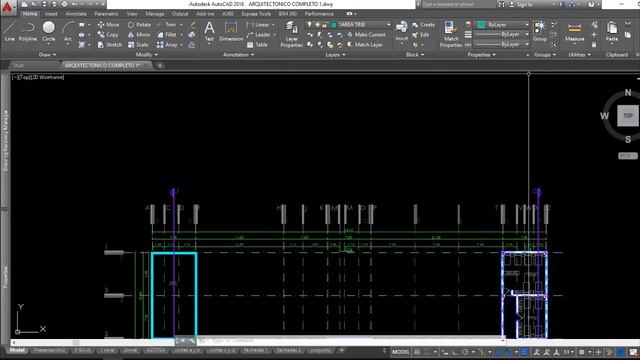Activate the Stretch command
Viewport: 640px width, 360px height.
coord(109,44)
